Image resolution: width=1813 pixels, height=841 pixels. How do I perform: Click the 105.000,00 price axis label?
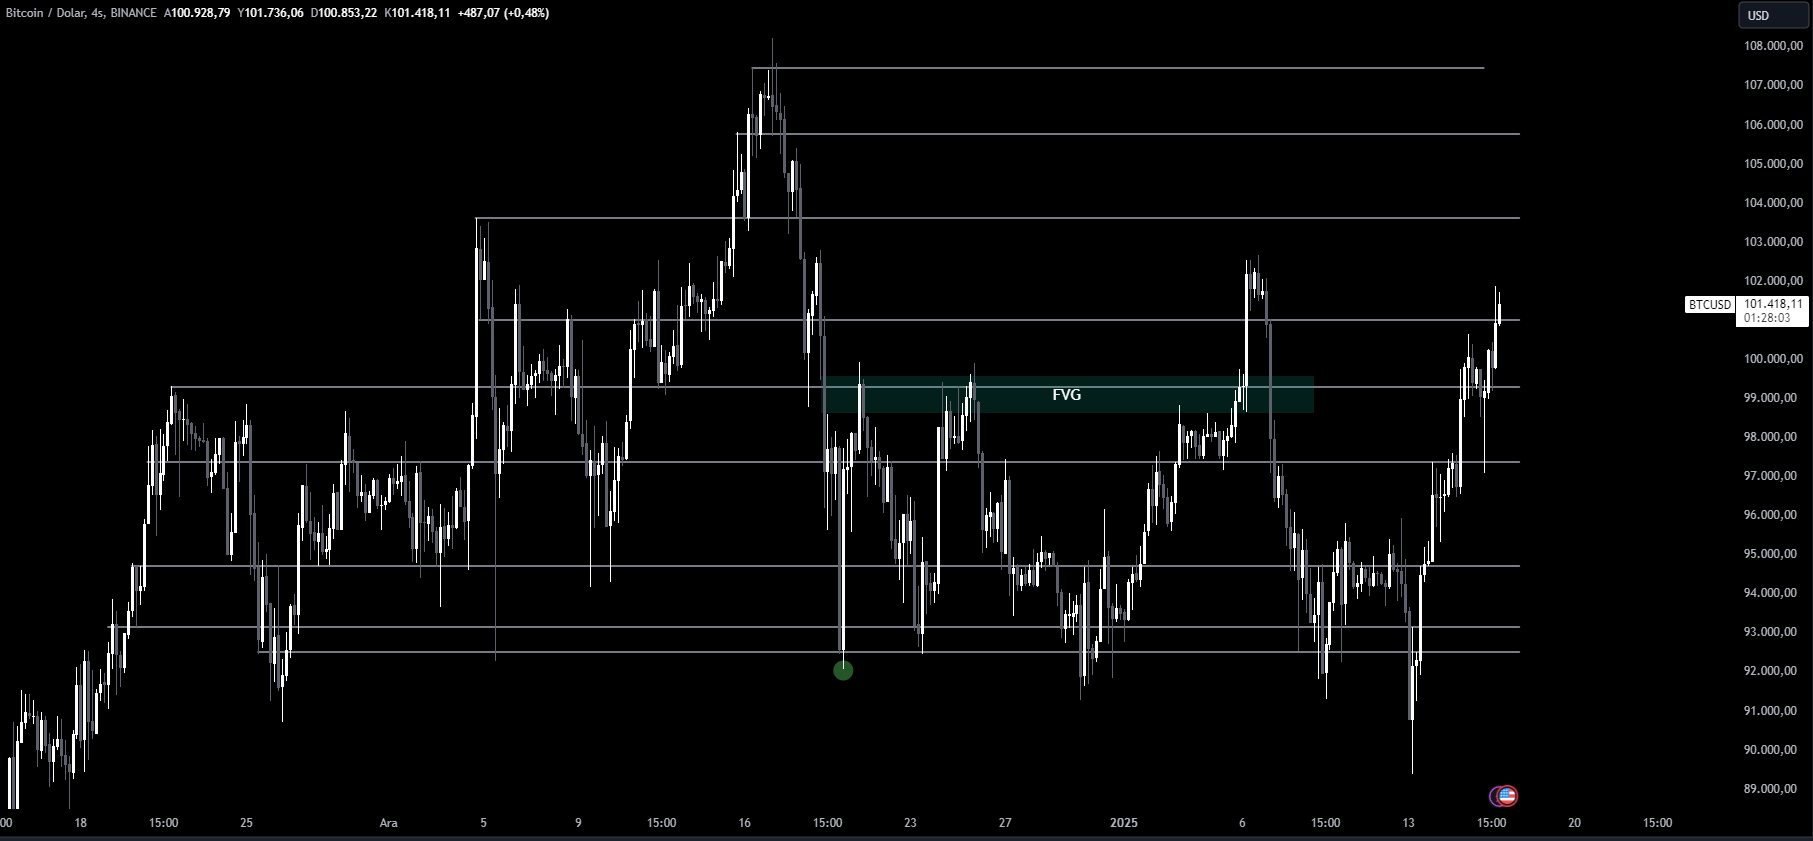click(x=1773, y=164)
